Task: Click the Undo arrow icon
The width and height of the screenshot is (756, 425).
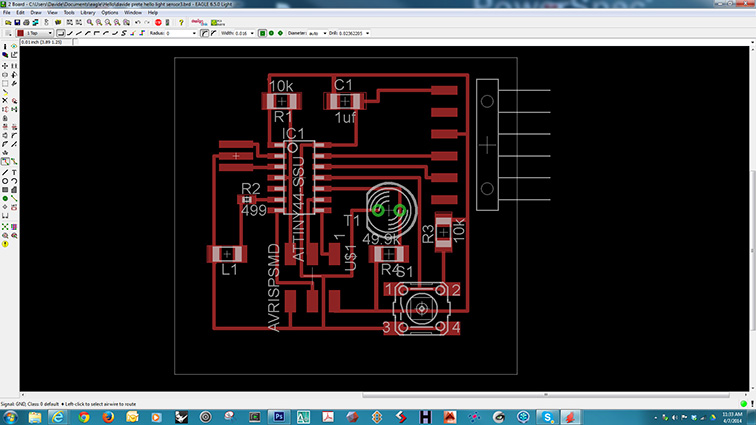Action: tap(138, 23)
